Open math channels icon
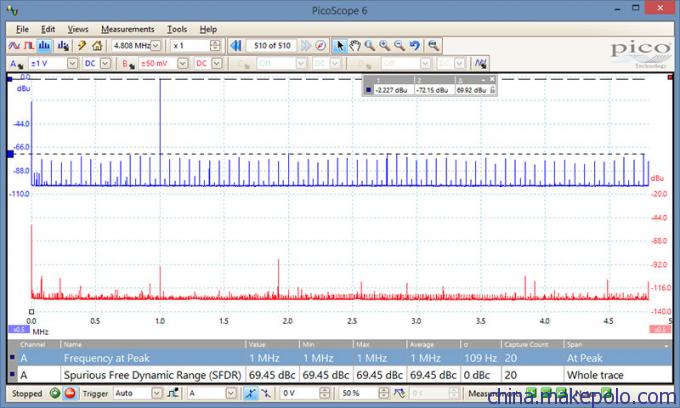 [x=481, y=64]
